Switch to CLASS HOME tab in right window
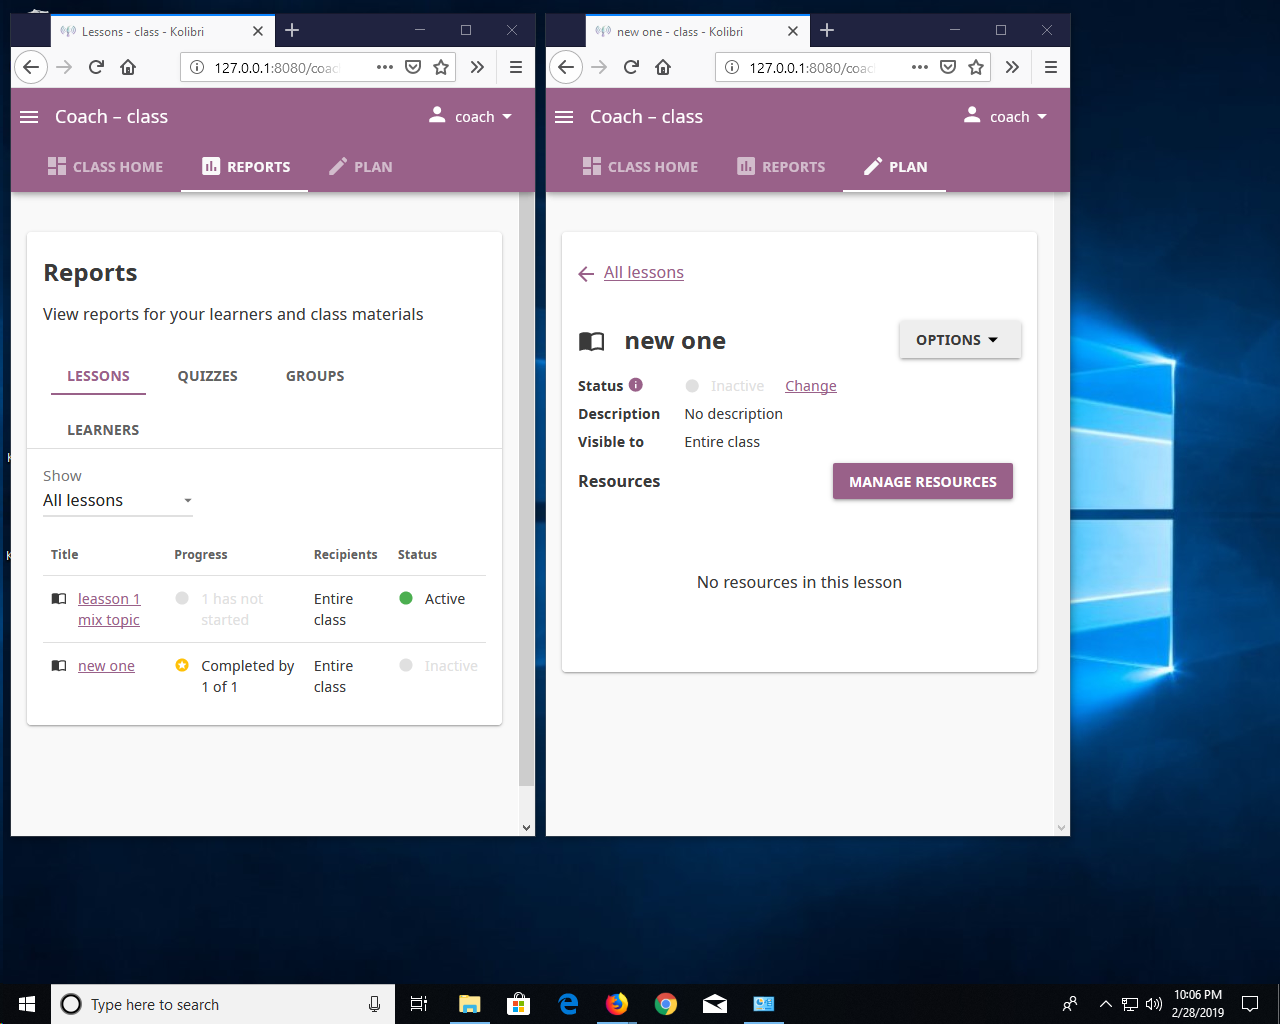Viewport: 1280px width, 1024px height. pyautogui.click(x=640, y=167)
